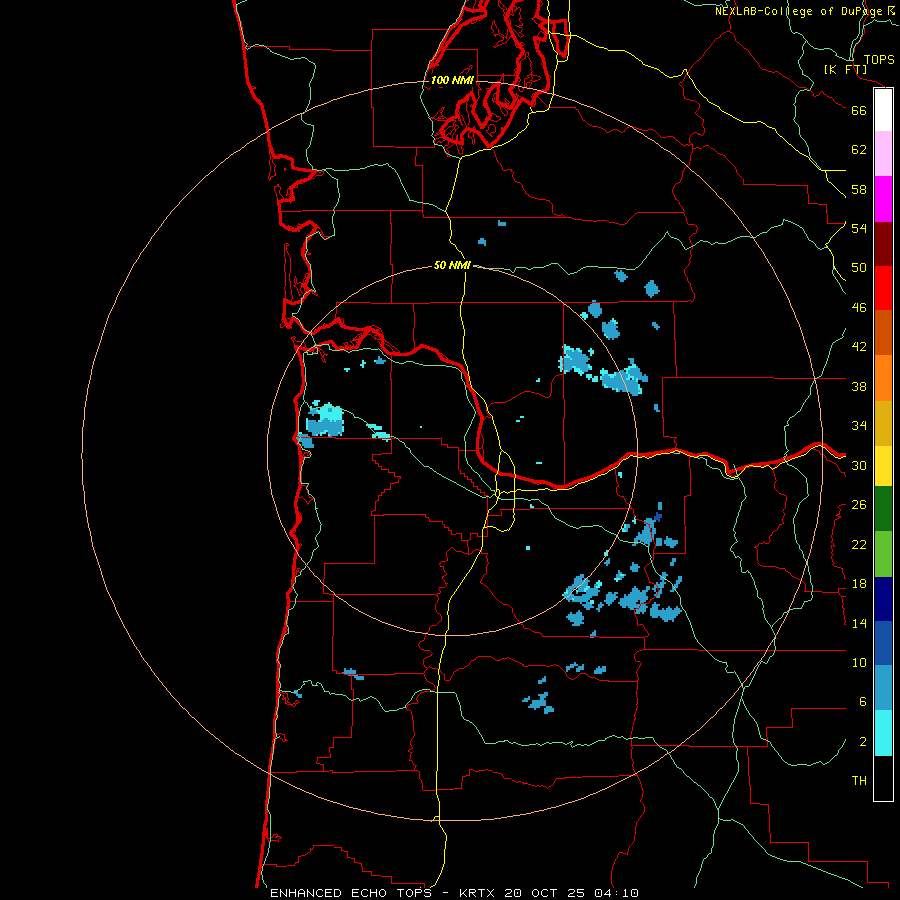Click the '50 NMI' range ring label
Screen dimensions: 900x900
click(452, 265)
